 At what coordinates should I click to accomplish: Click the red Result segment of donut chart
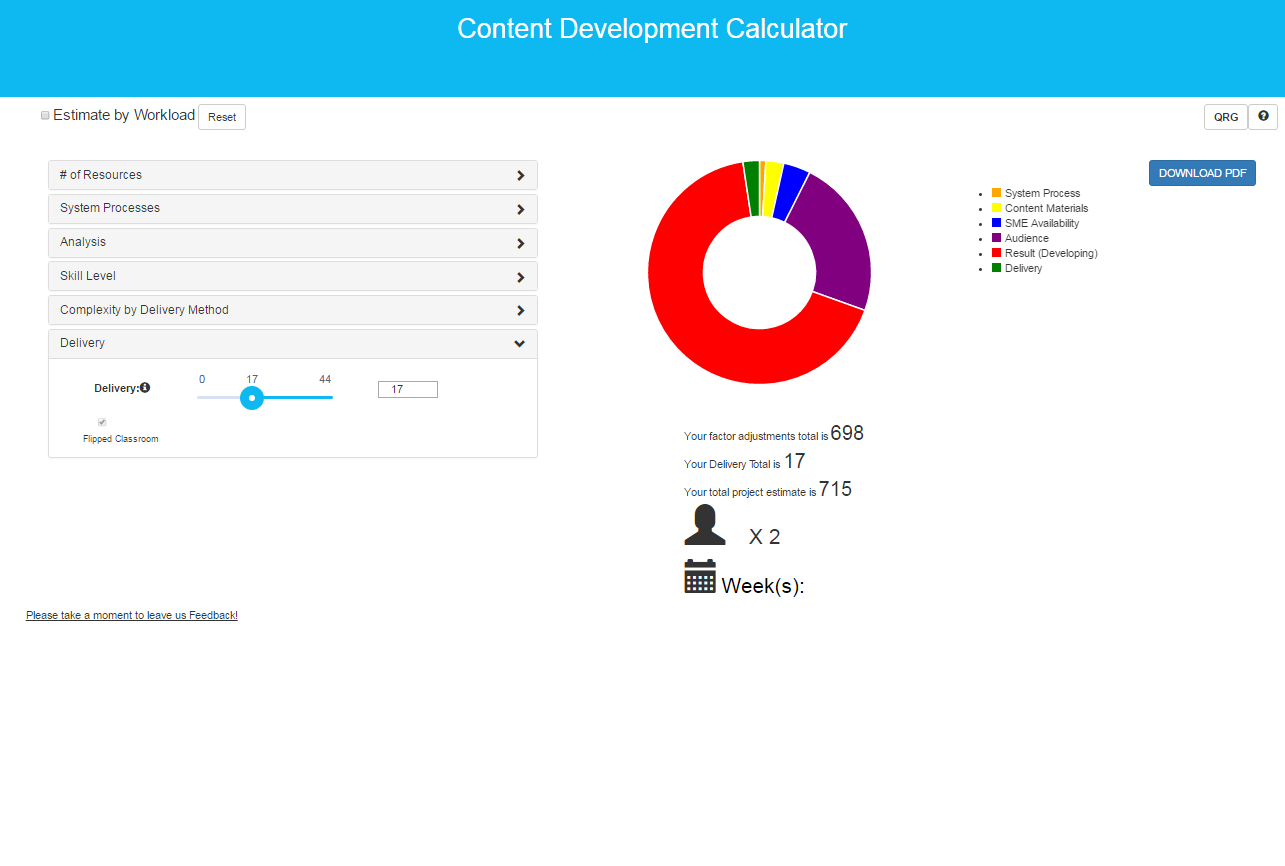click(x=700, y=330)
